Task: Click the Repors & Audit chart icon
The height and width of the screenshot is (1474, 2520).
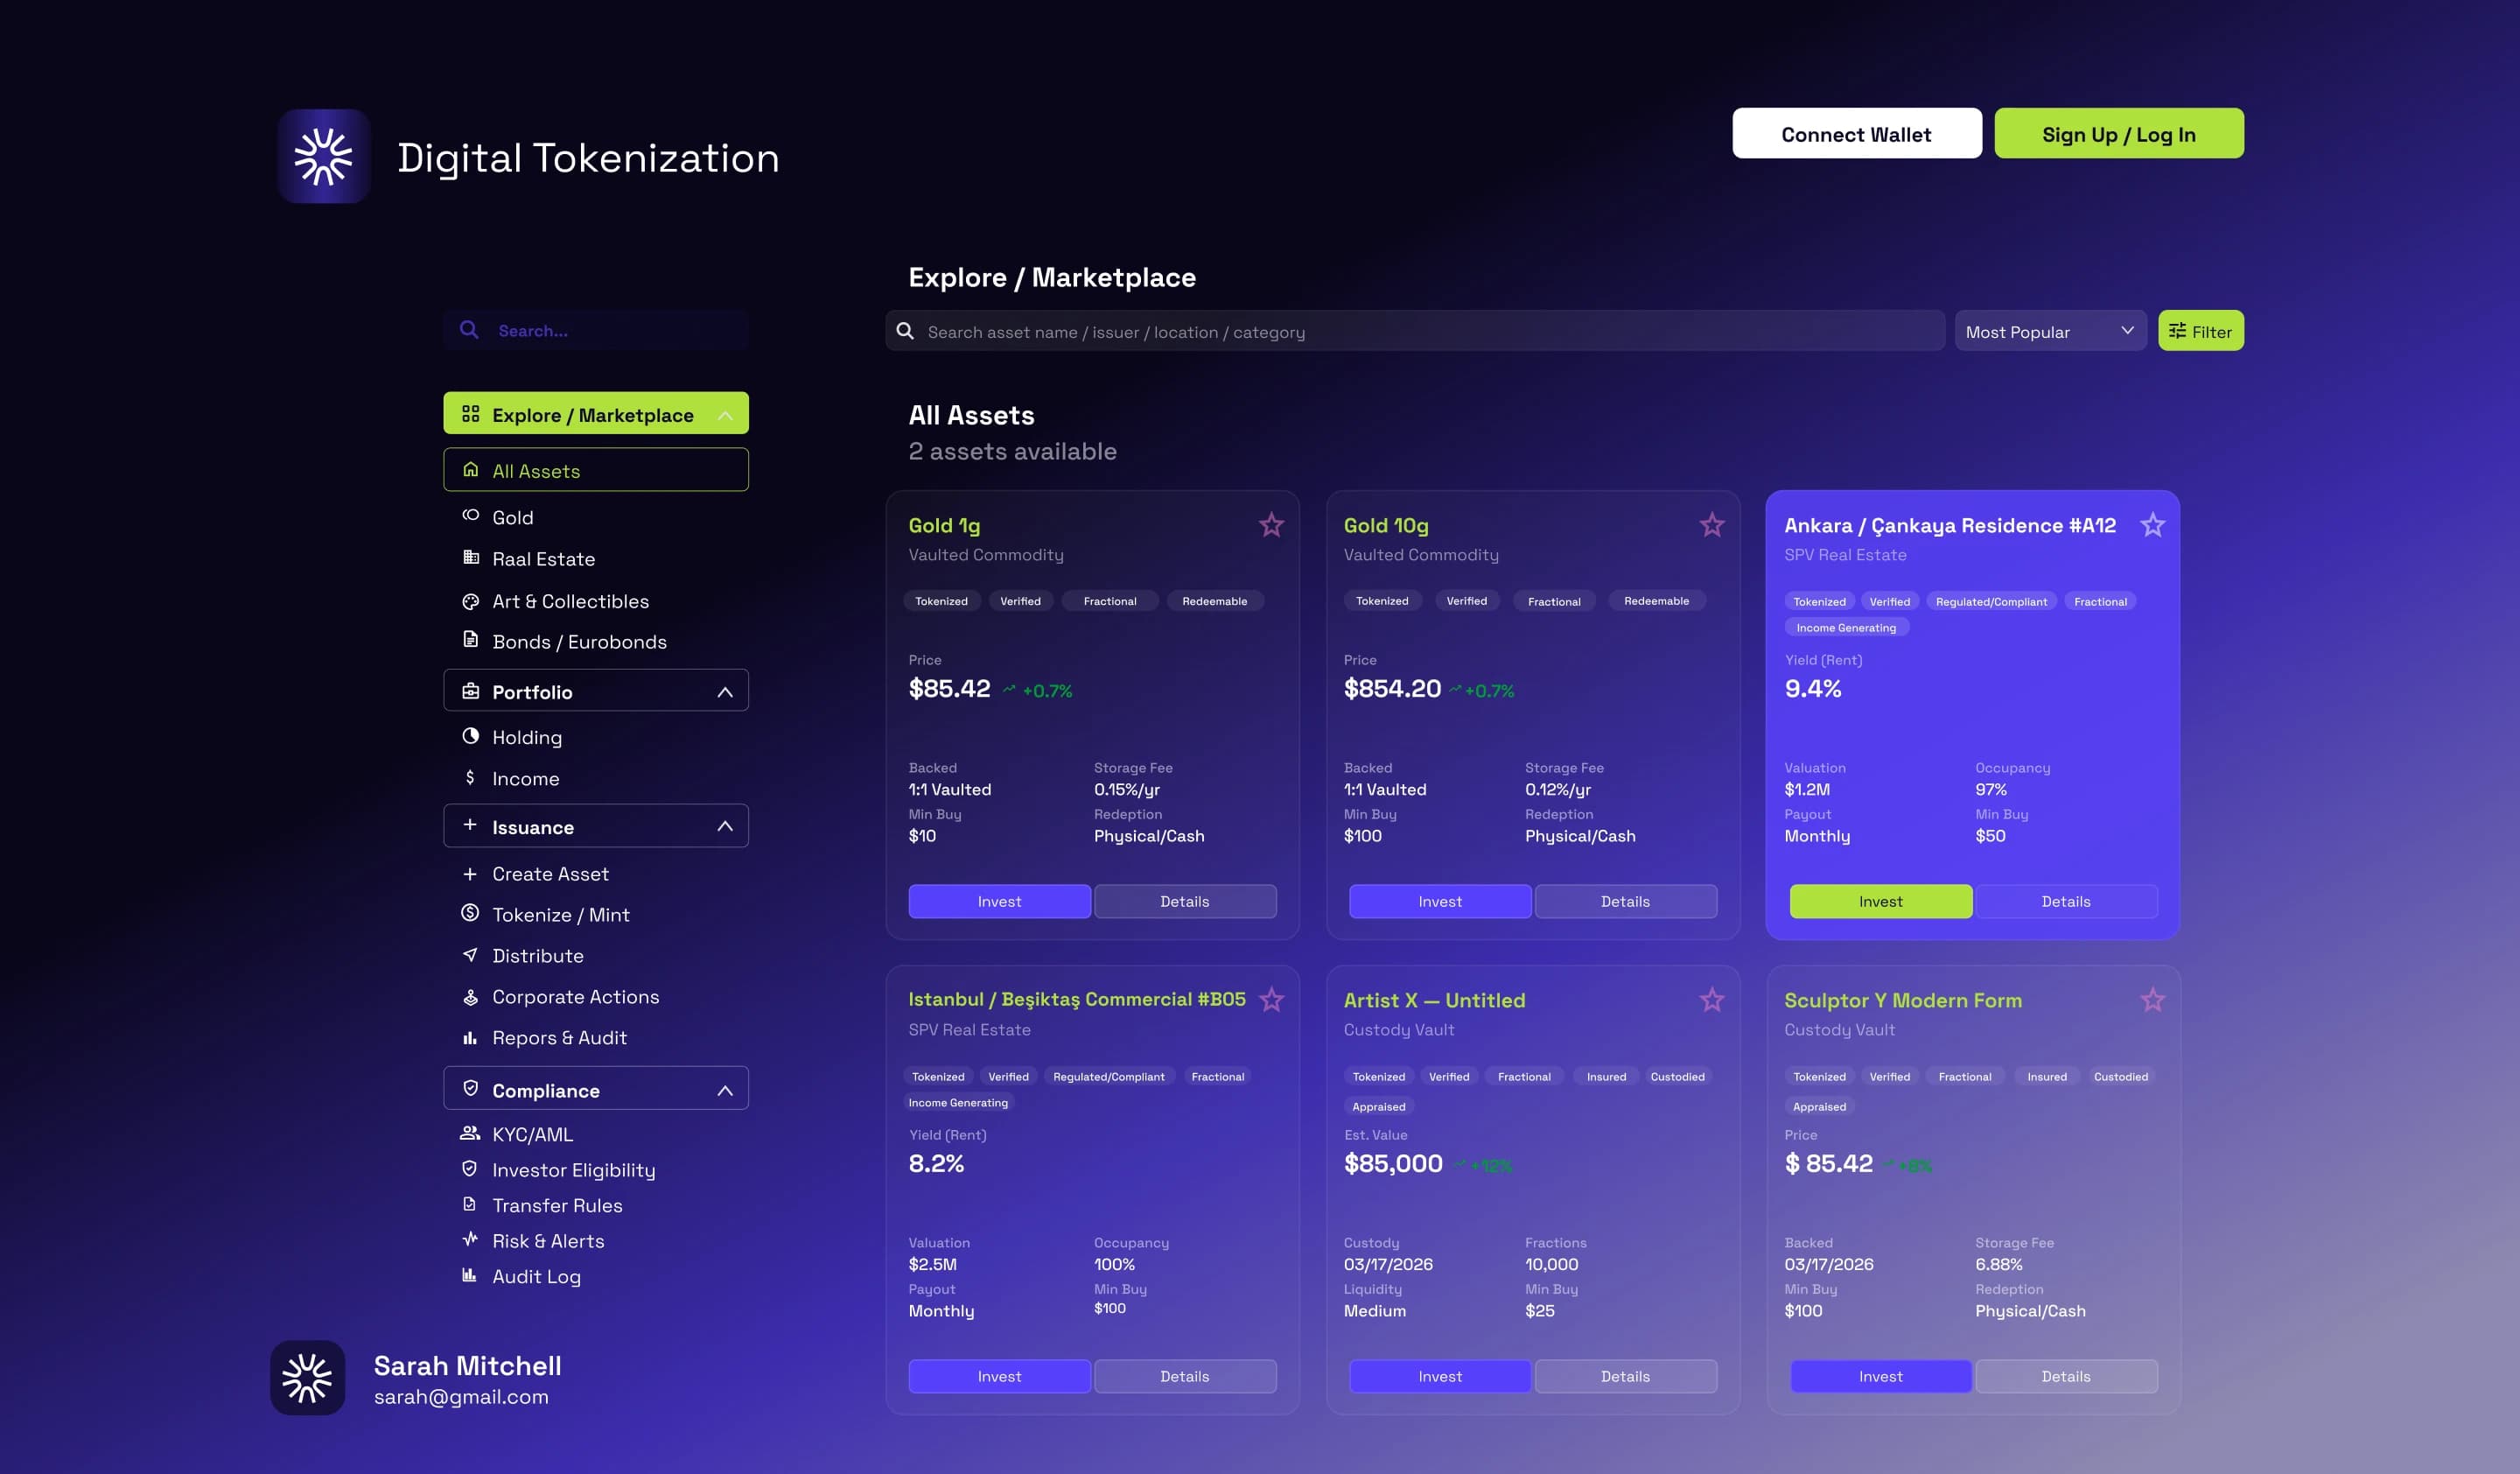Action: pyautogui.click(x=470, y=1038)
